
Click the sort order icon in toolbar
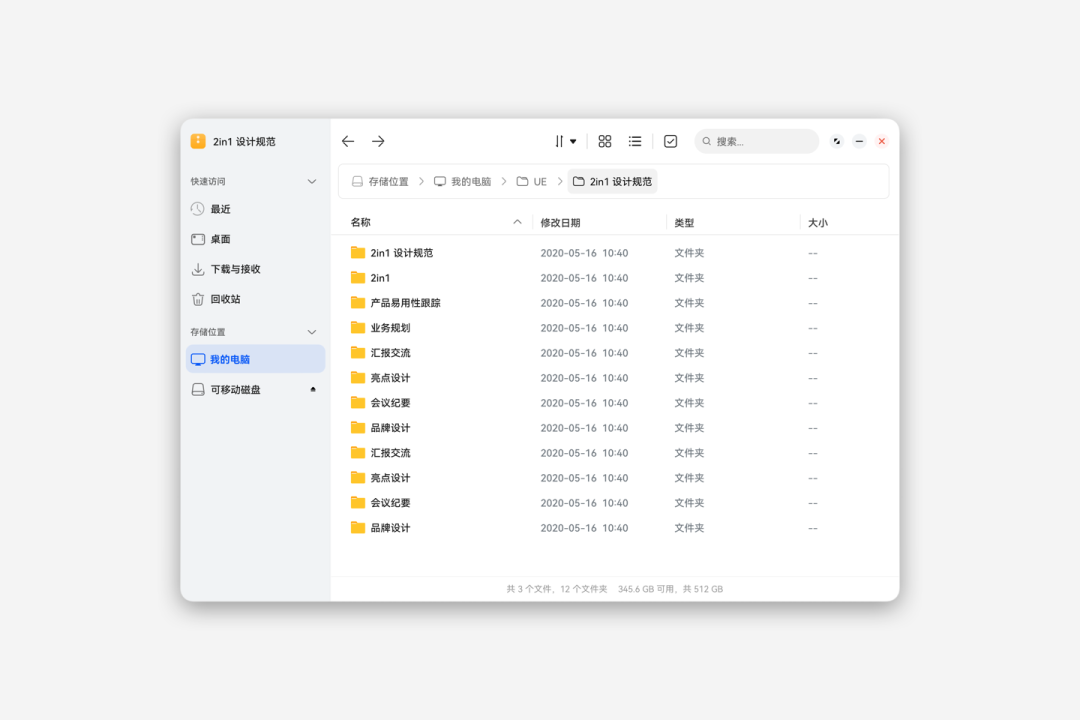point(558,141)
